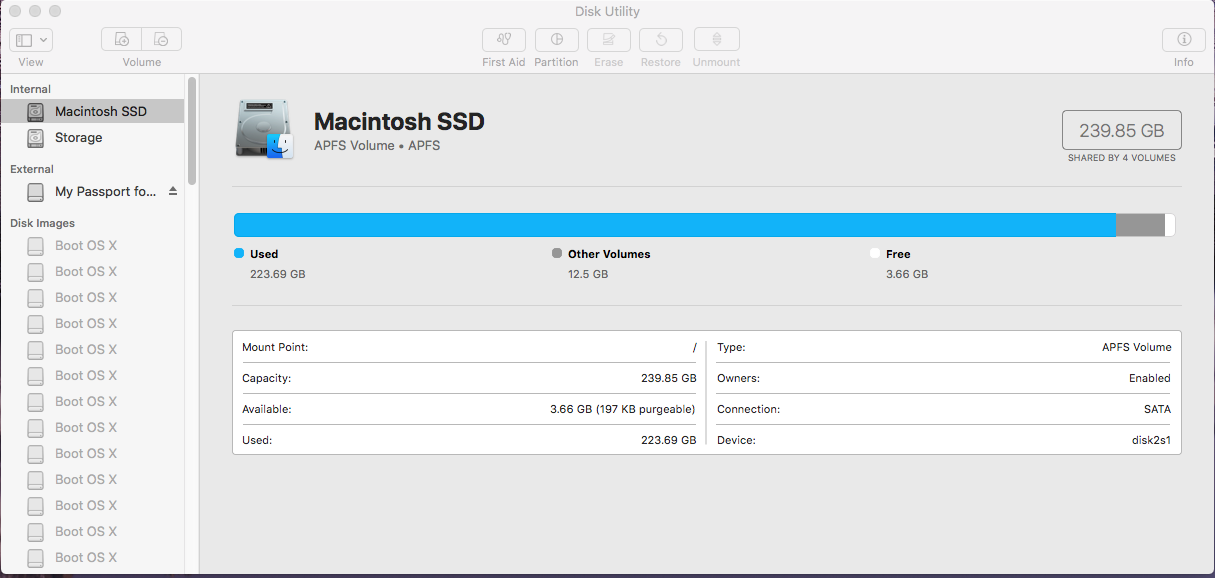Click the 'disk2s1' device value
This screenshot has height=578, width=1215.
pyautogui.click(x=1151, y=440)
